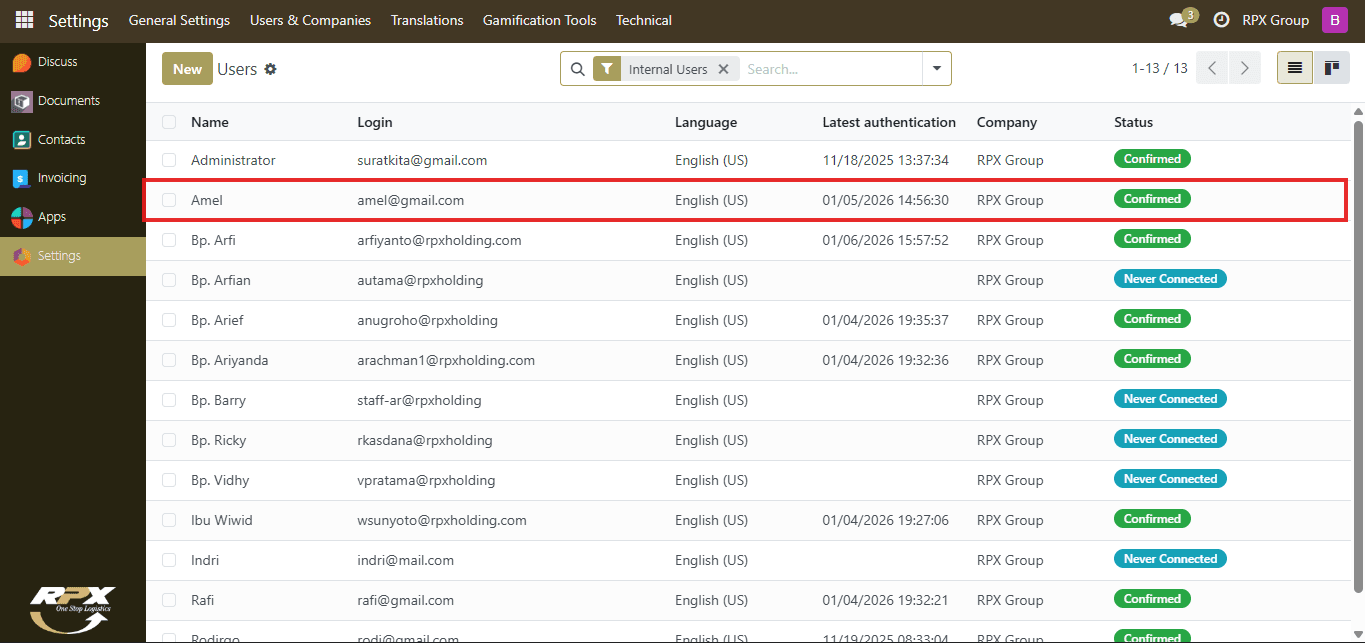Click 01/04/2026 19:32:36 authentication cell
This screenshot has height=643, width=1365.
pyautogui.click(x=886, y=360)
